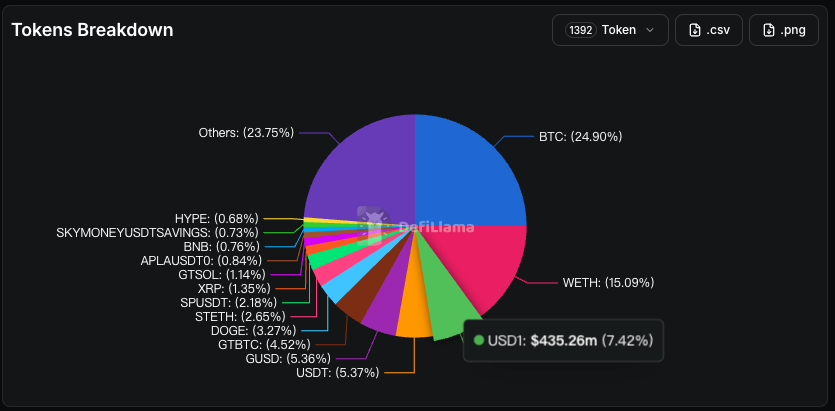This screenshot has height=411, width=835.
Task: Click the 1392 token count badge
Action: [x=582, y=30]
